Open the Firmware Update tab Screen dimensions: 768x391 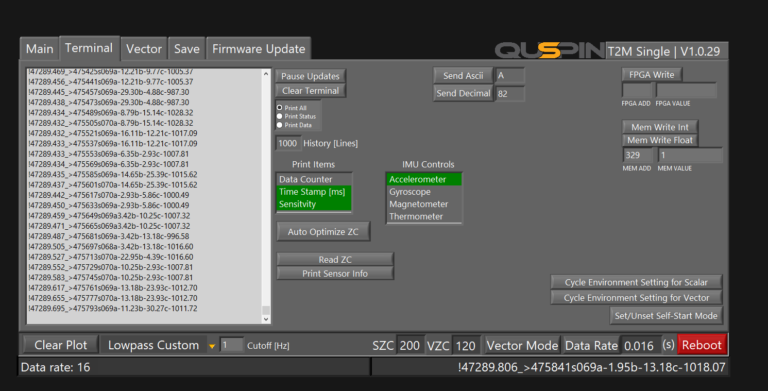258,49
